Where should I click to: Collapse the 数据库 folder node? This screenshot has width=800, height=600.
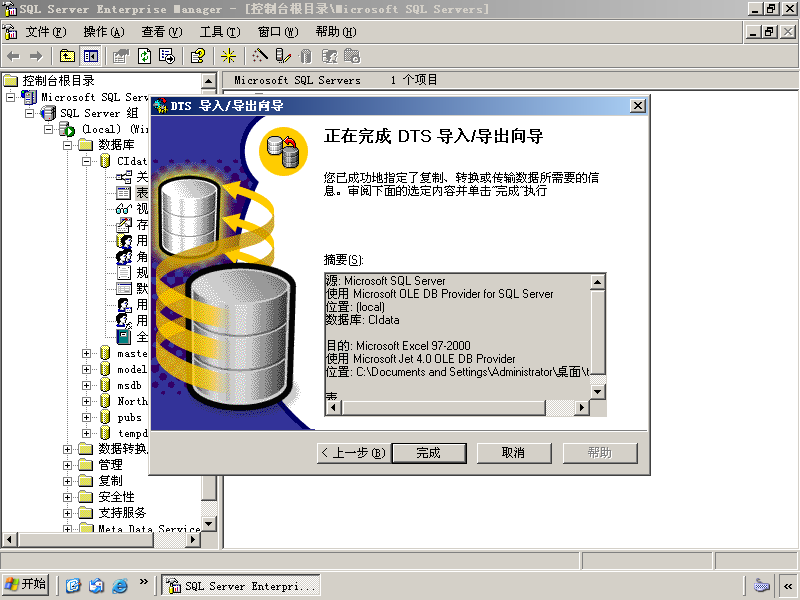pyautogui.click(x=67, y=145)
